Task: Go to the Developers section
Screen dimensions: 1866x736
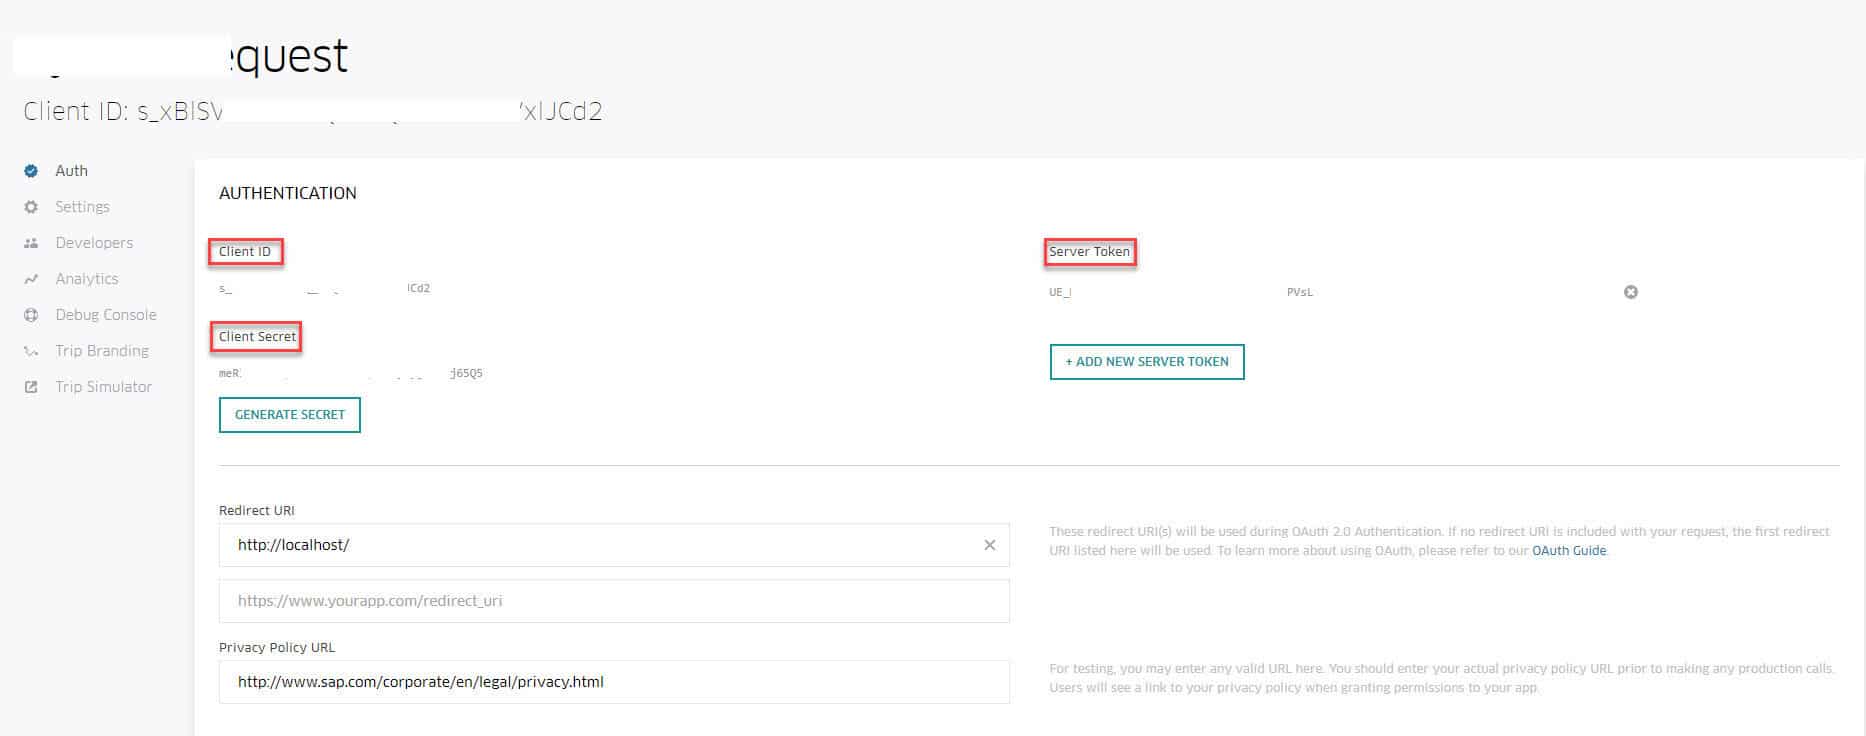Action: tap(94, 243)
